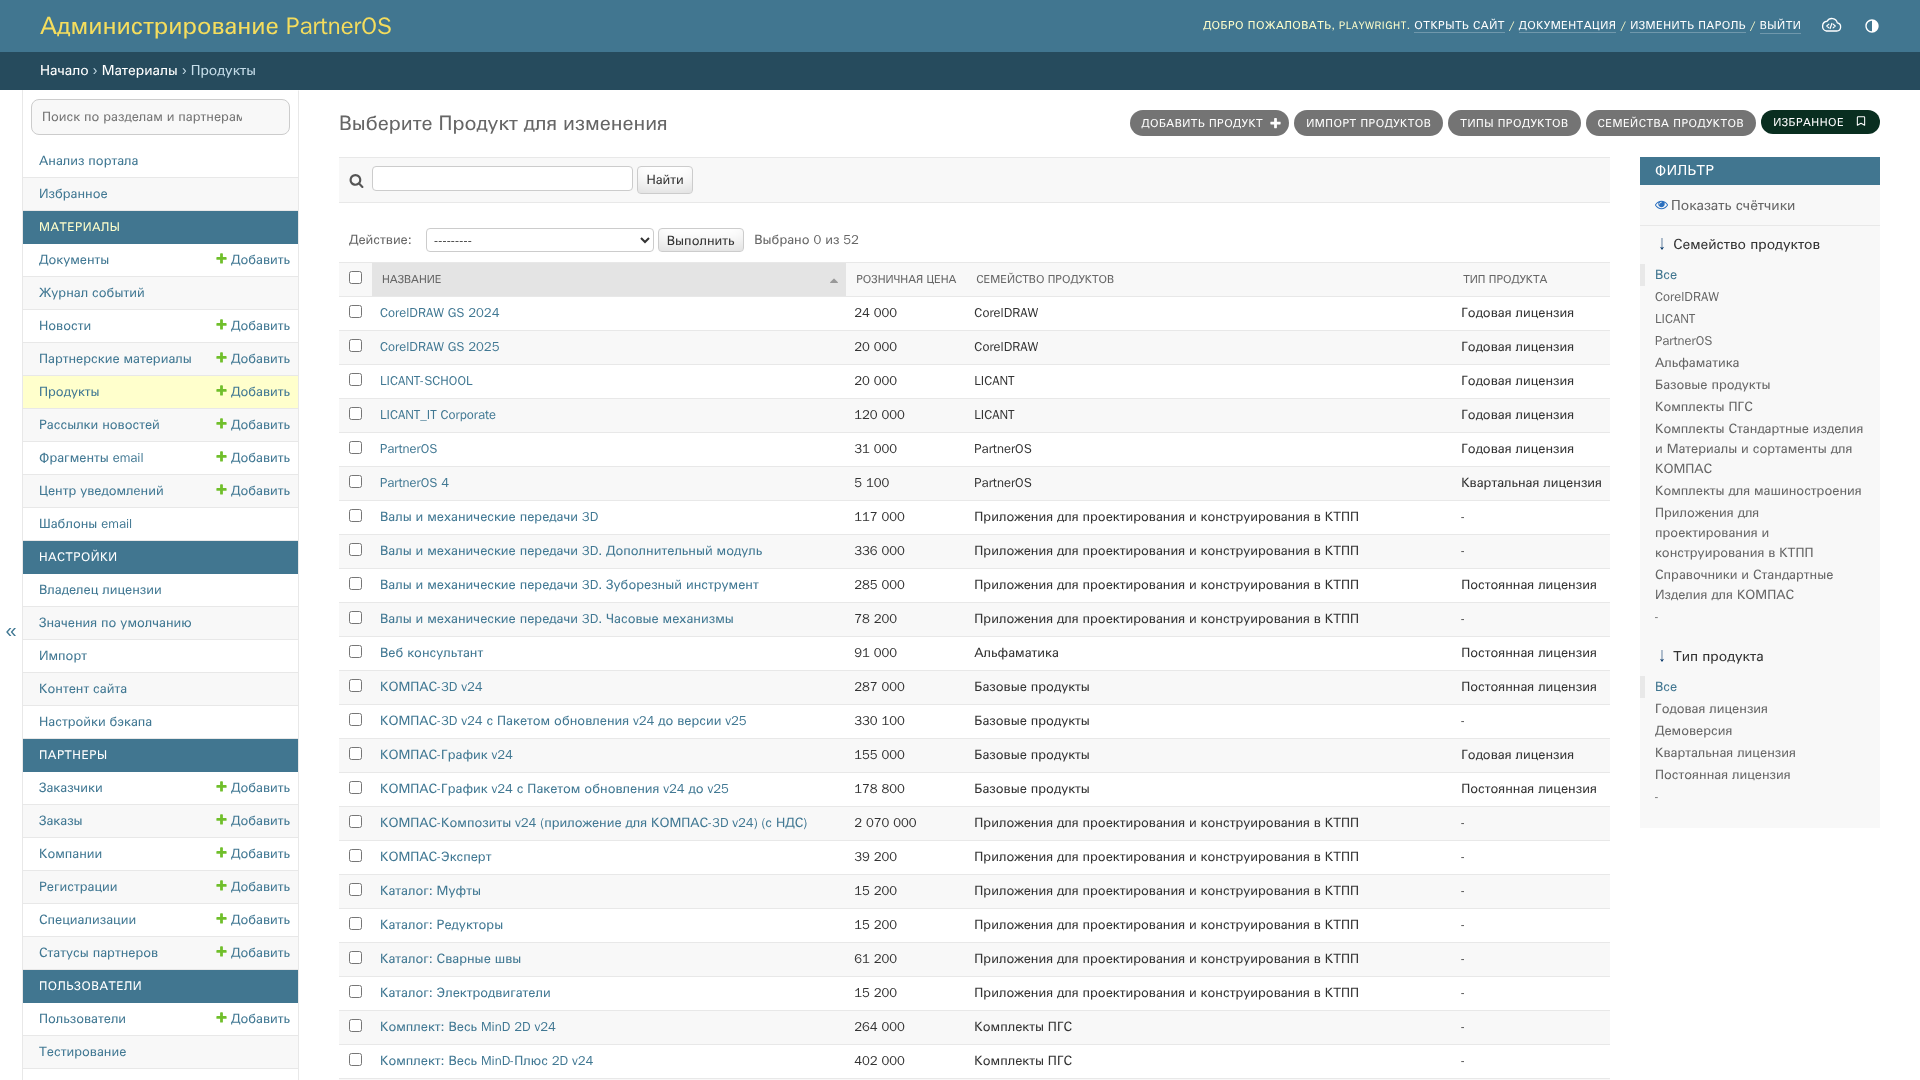Screen dimensions: 1920x1080
Task: Click the Добавить продукт button
Action: point(1209,123)
